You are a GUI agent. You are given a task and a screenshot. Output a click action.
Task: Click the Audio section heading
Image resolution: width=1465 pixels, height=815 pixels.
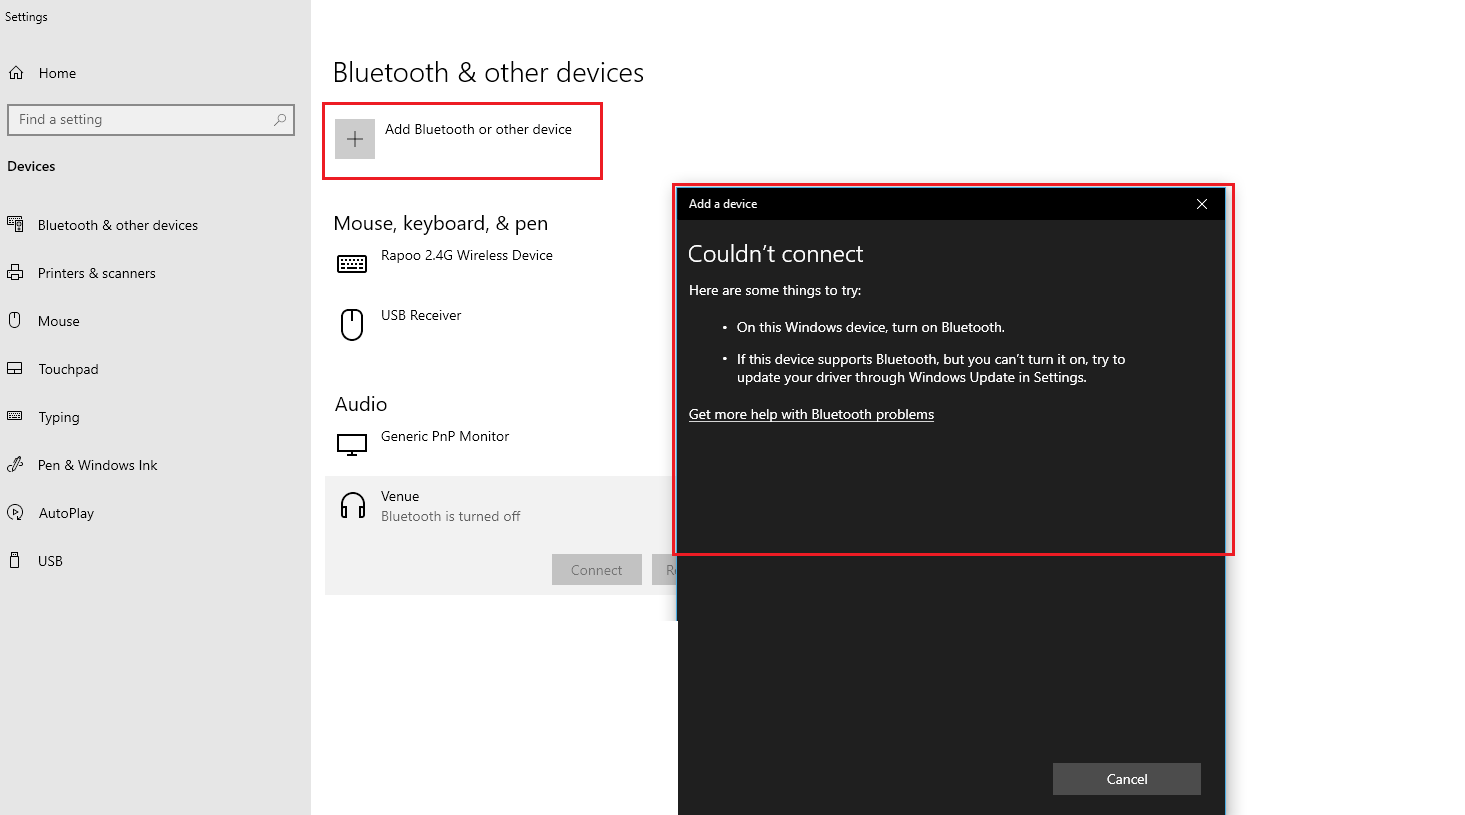[x=361, y=404]
